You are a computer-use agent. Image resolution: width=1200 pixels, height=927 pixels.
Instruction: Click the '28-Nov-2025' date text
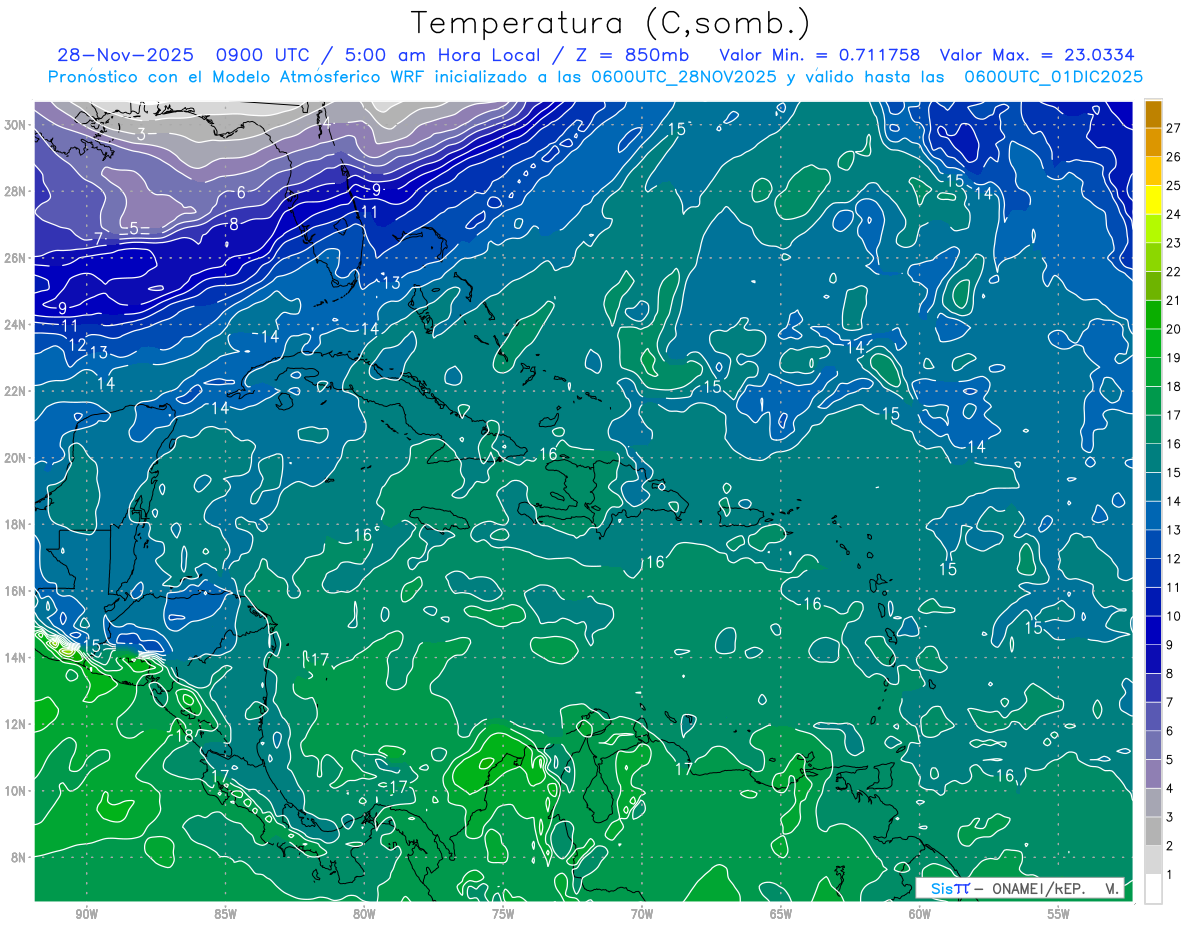(x=124, y=55)
